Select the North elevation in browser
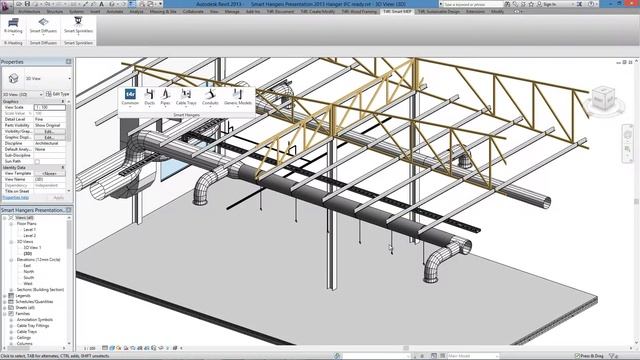Viewport: 640px width, 360px height. click(29, 272)
